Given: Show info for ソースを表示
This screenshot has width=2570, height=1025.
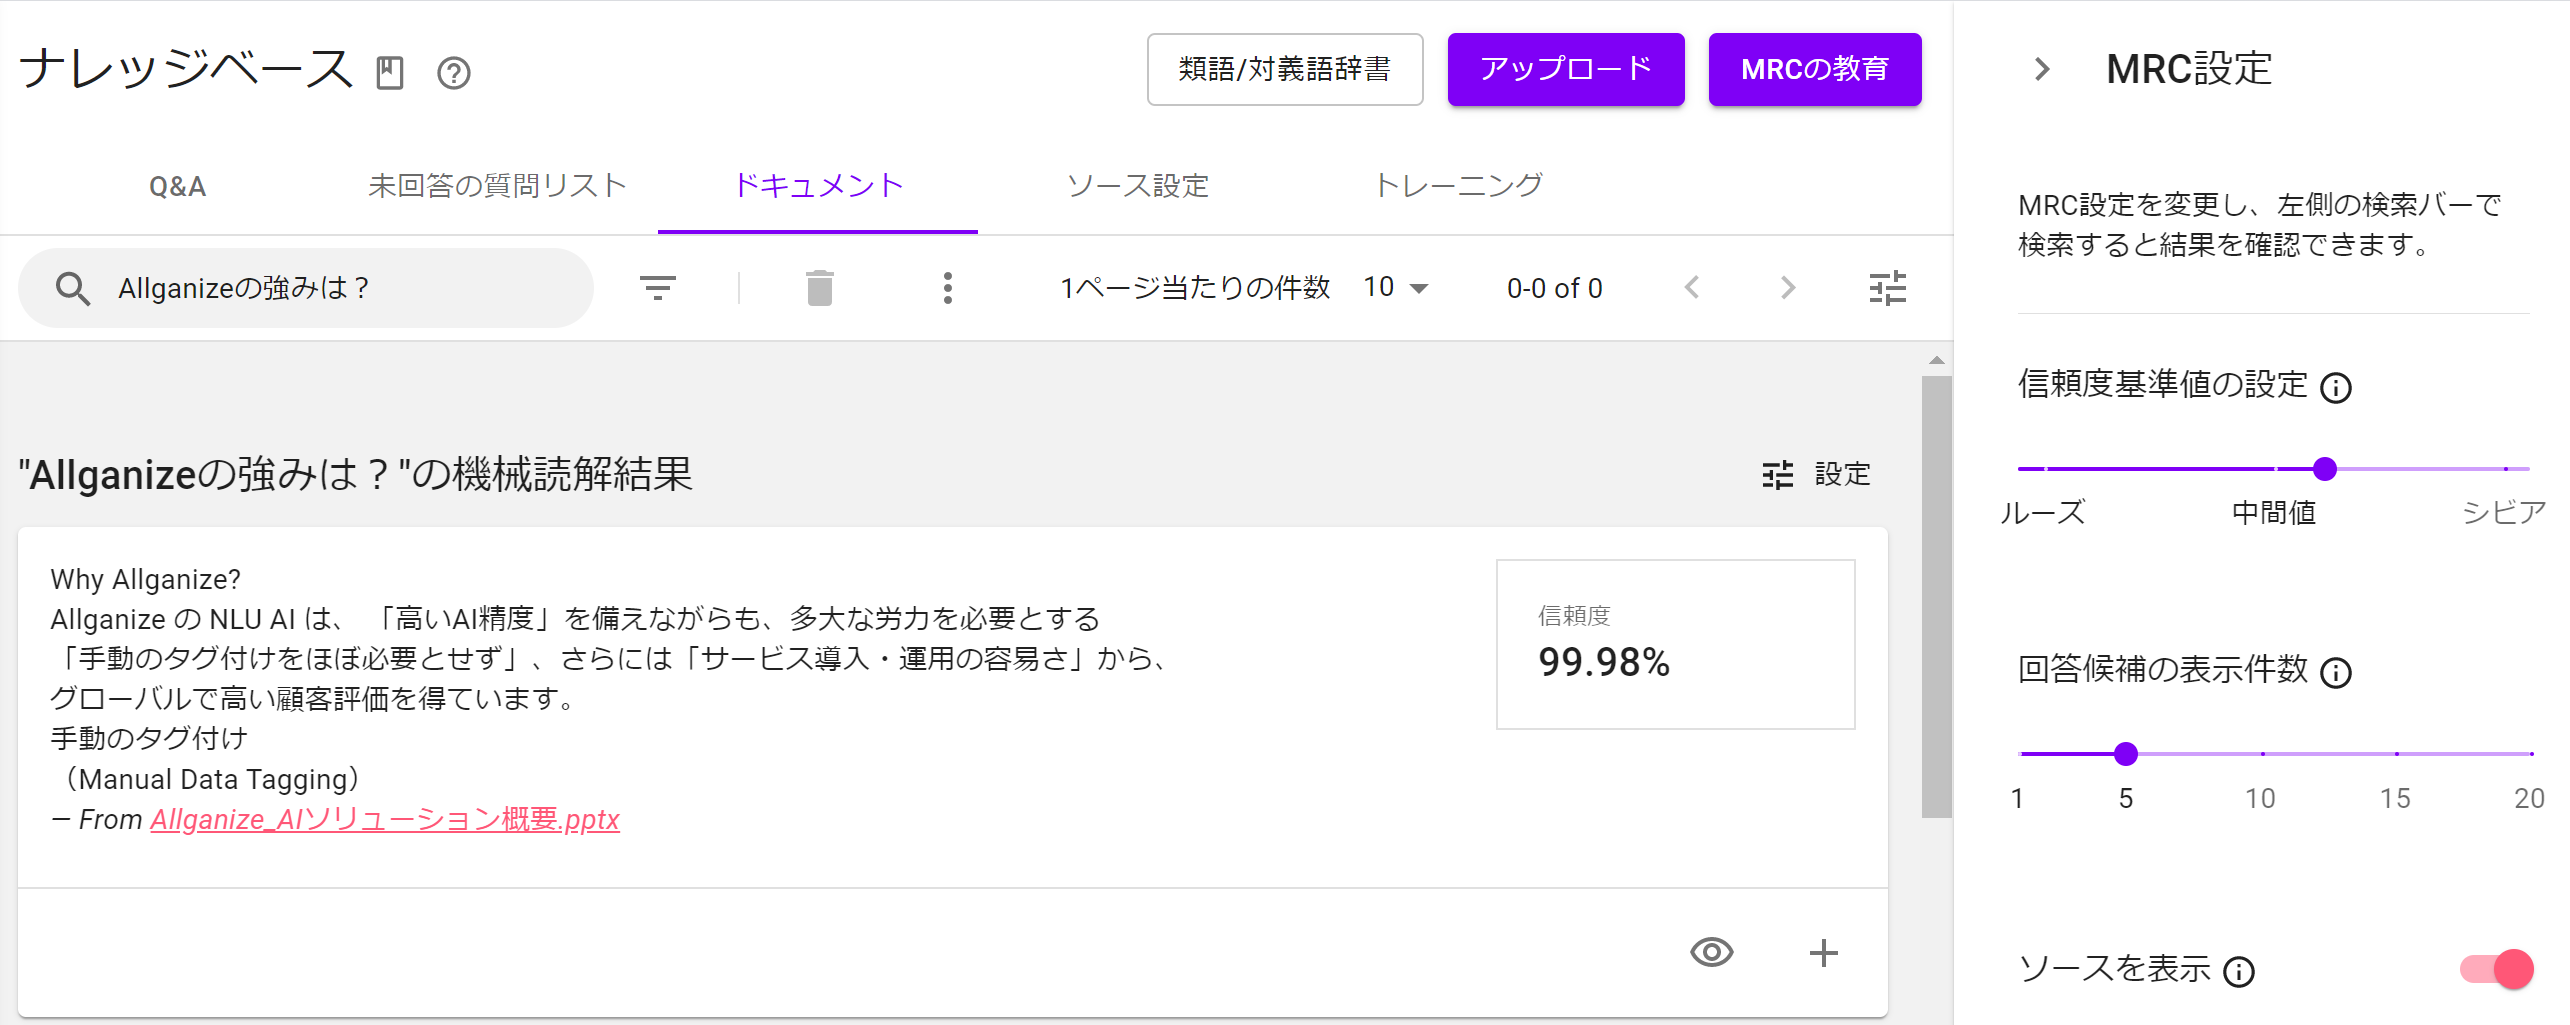Looking at the screenshot, I should (2239, 972).
